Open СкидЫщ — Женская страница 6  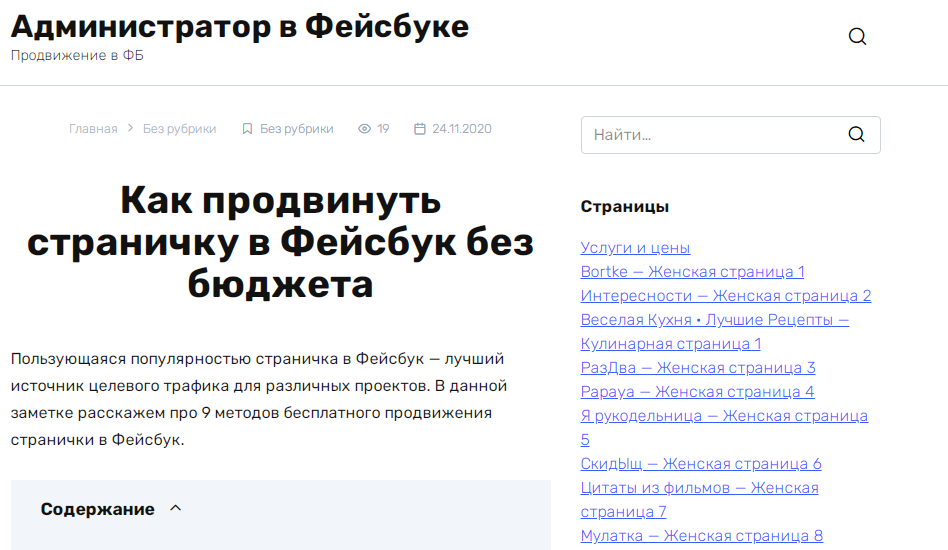pos(701,464)
